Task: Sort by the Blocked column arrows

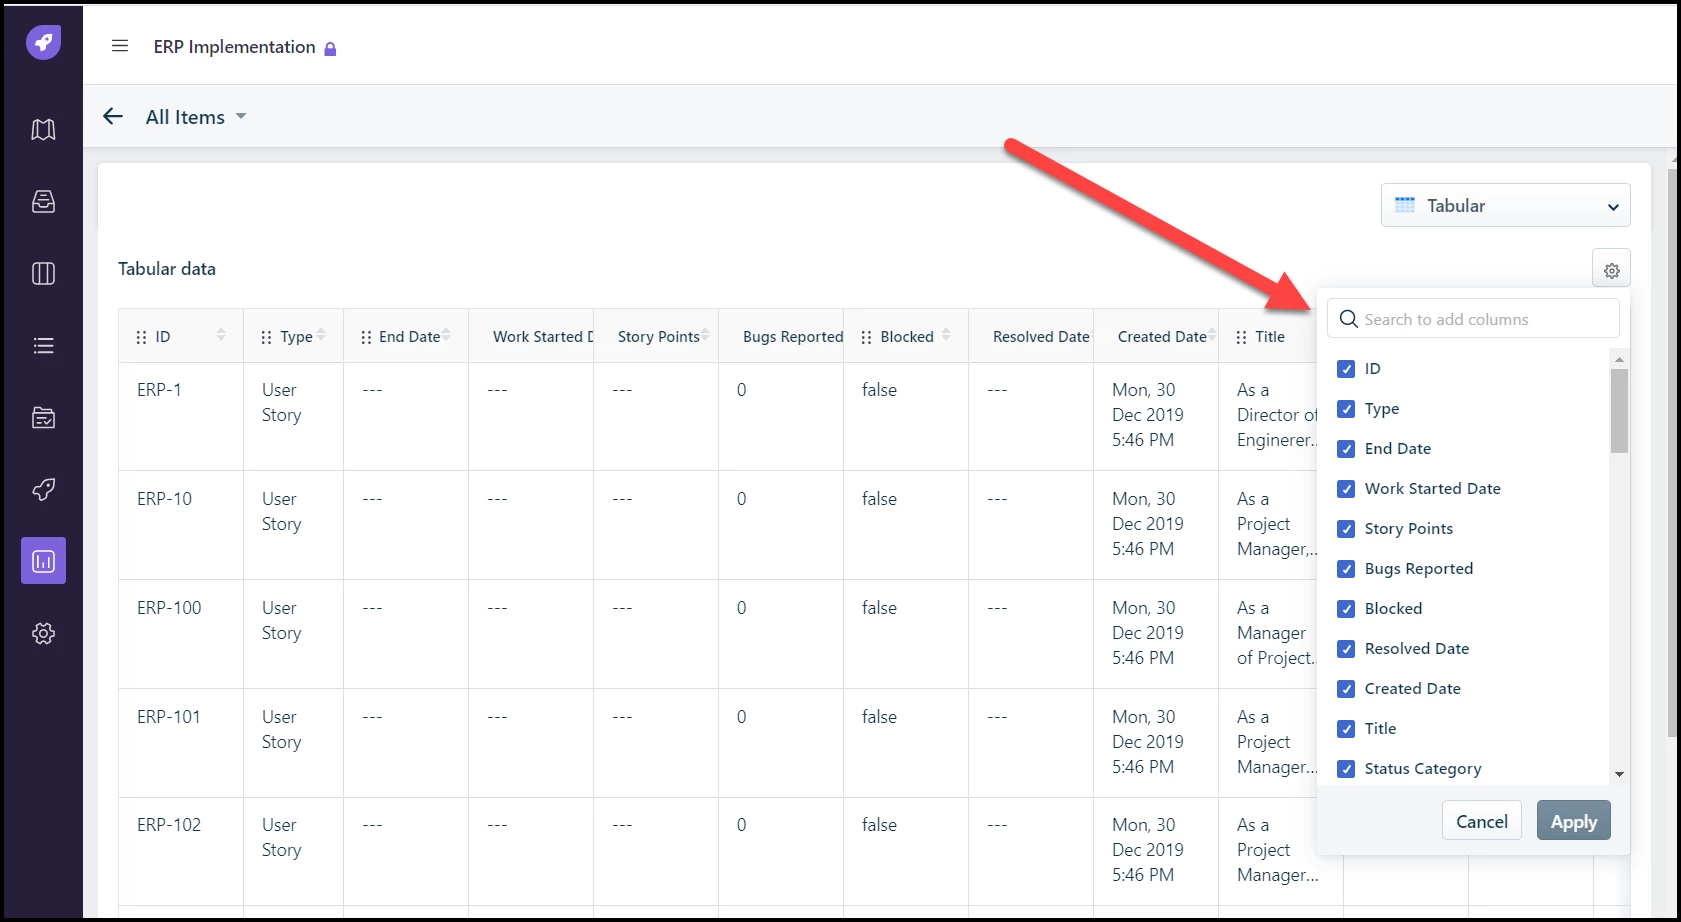Action: click(946, 335)
